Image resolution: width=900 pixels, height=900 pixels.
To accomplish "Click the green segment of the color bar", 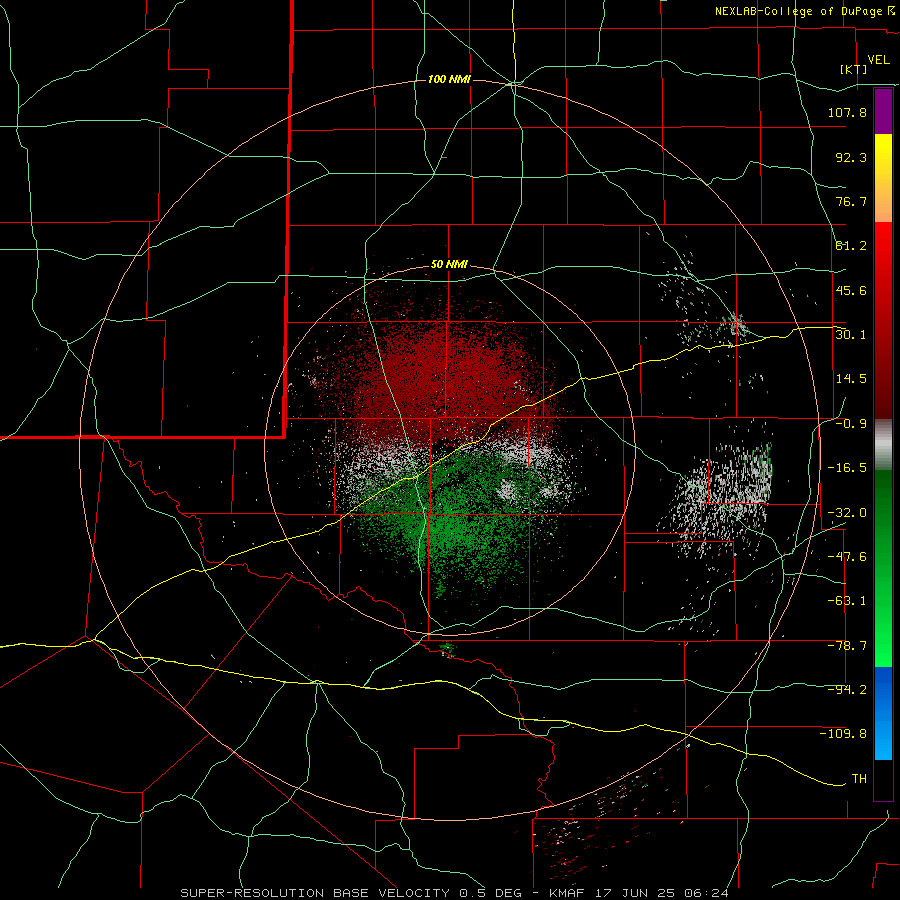I will (883, 568).
